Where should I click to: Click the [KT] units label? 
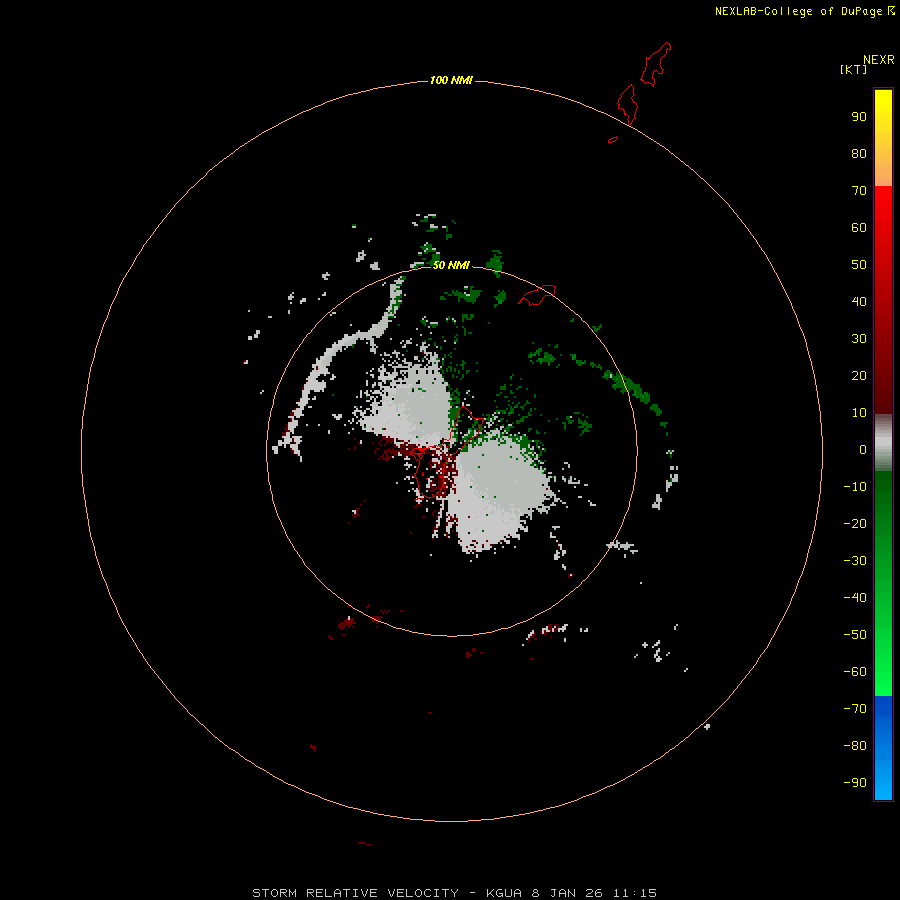854,69
